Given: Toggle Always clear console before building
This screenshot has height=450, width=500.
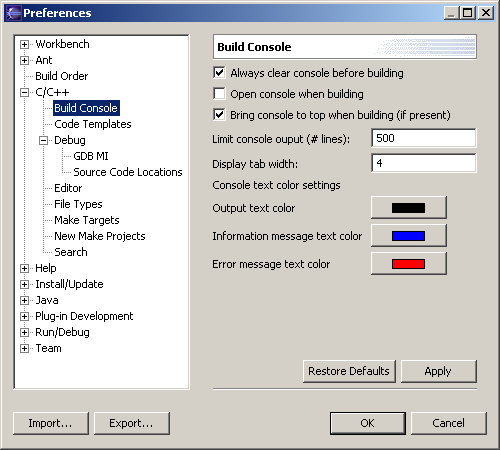Looking at the screenshot, I should click(x=219, y=73).
